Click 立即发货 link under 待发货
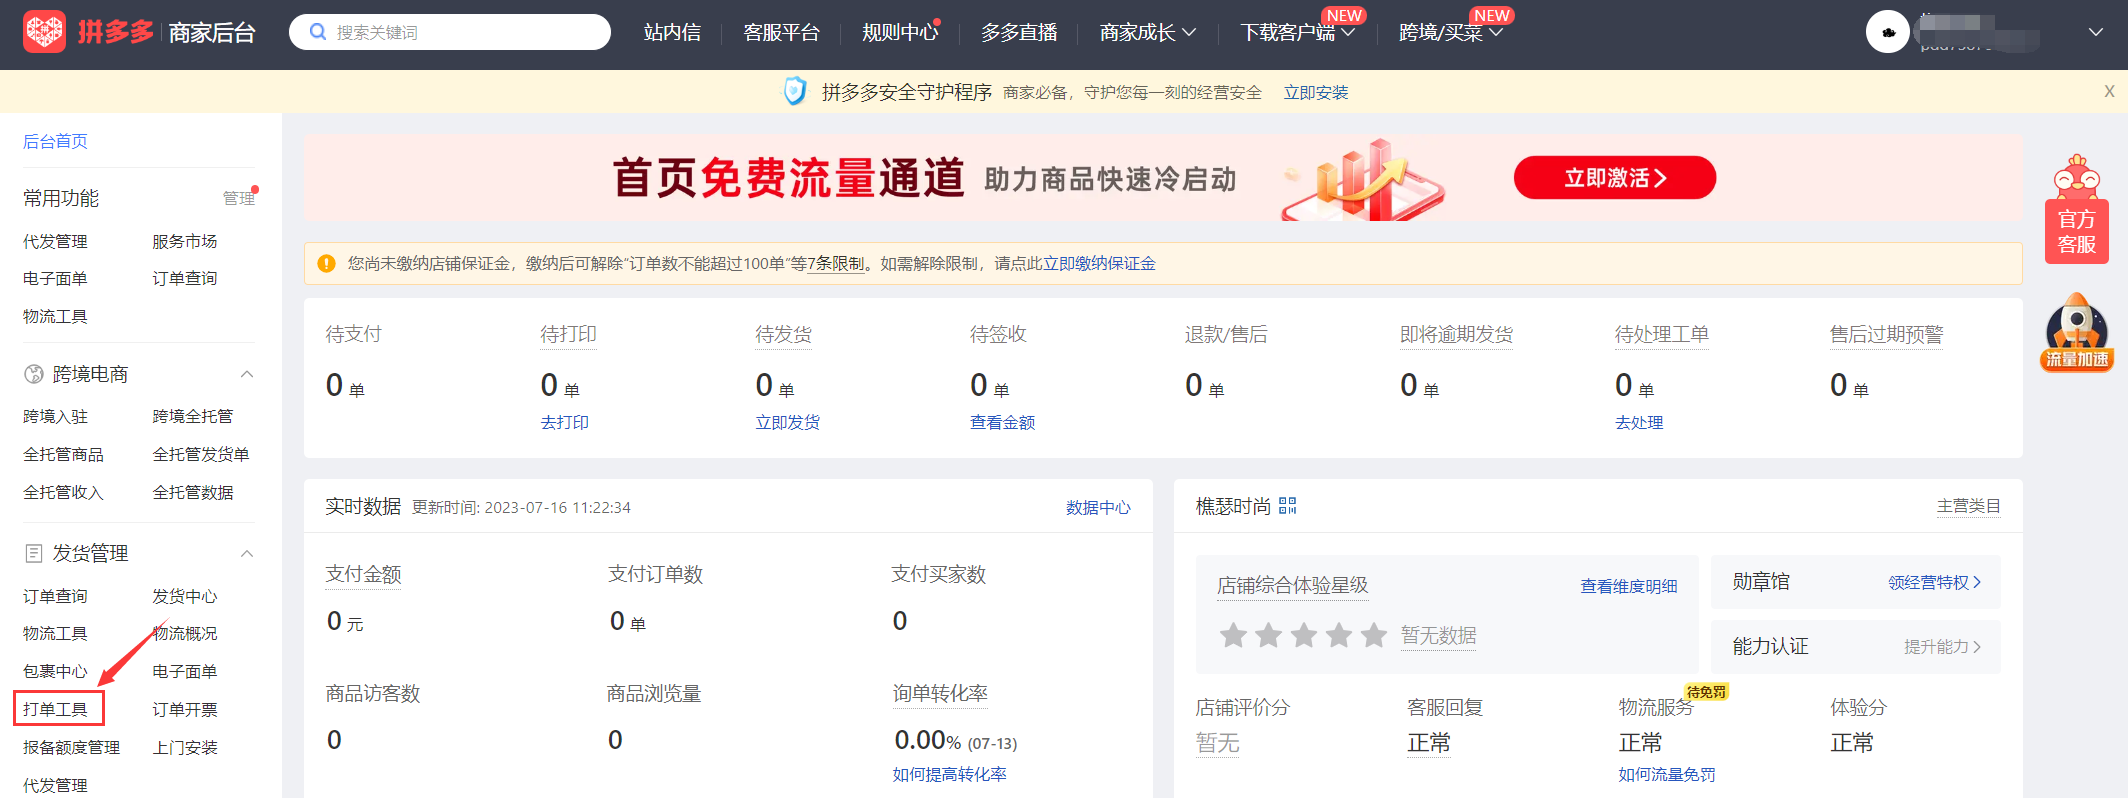The image size is (2128, 798). (787, 423)
